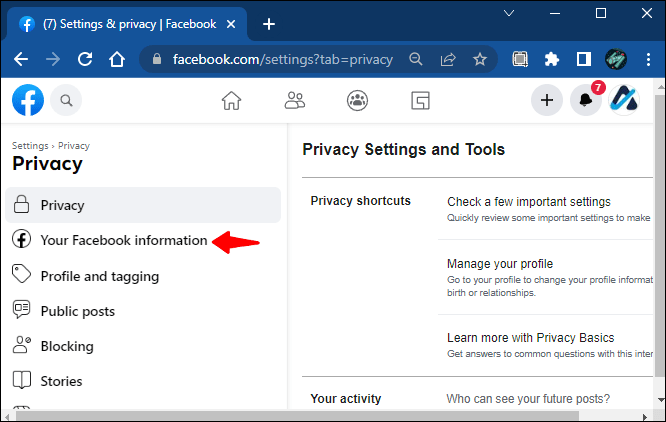Click the plus Create button in Facebook header
The width and height of the screenshot is (666, 422).
(547, 100)
